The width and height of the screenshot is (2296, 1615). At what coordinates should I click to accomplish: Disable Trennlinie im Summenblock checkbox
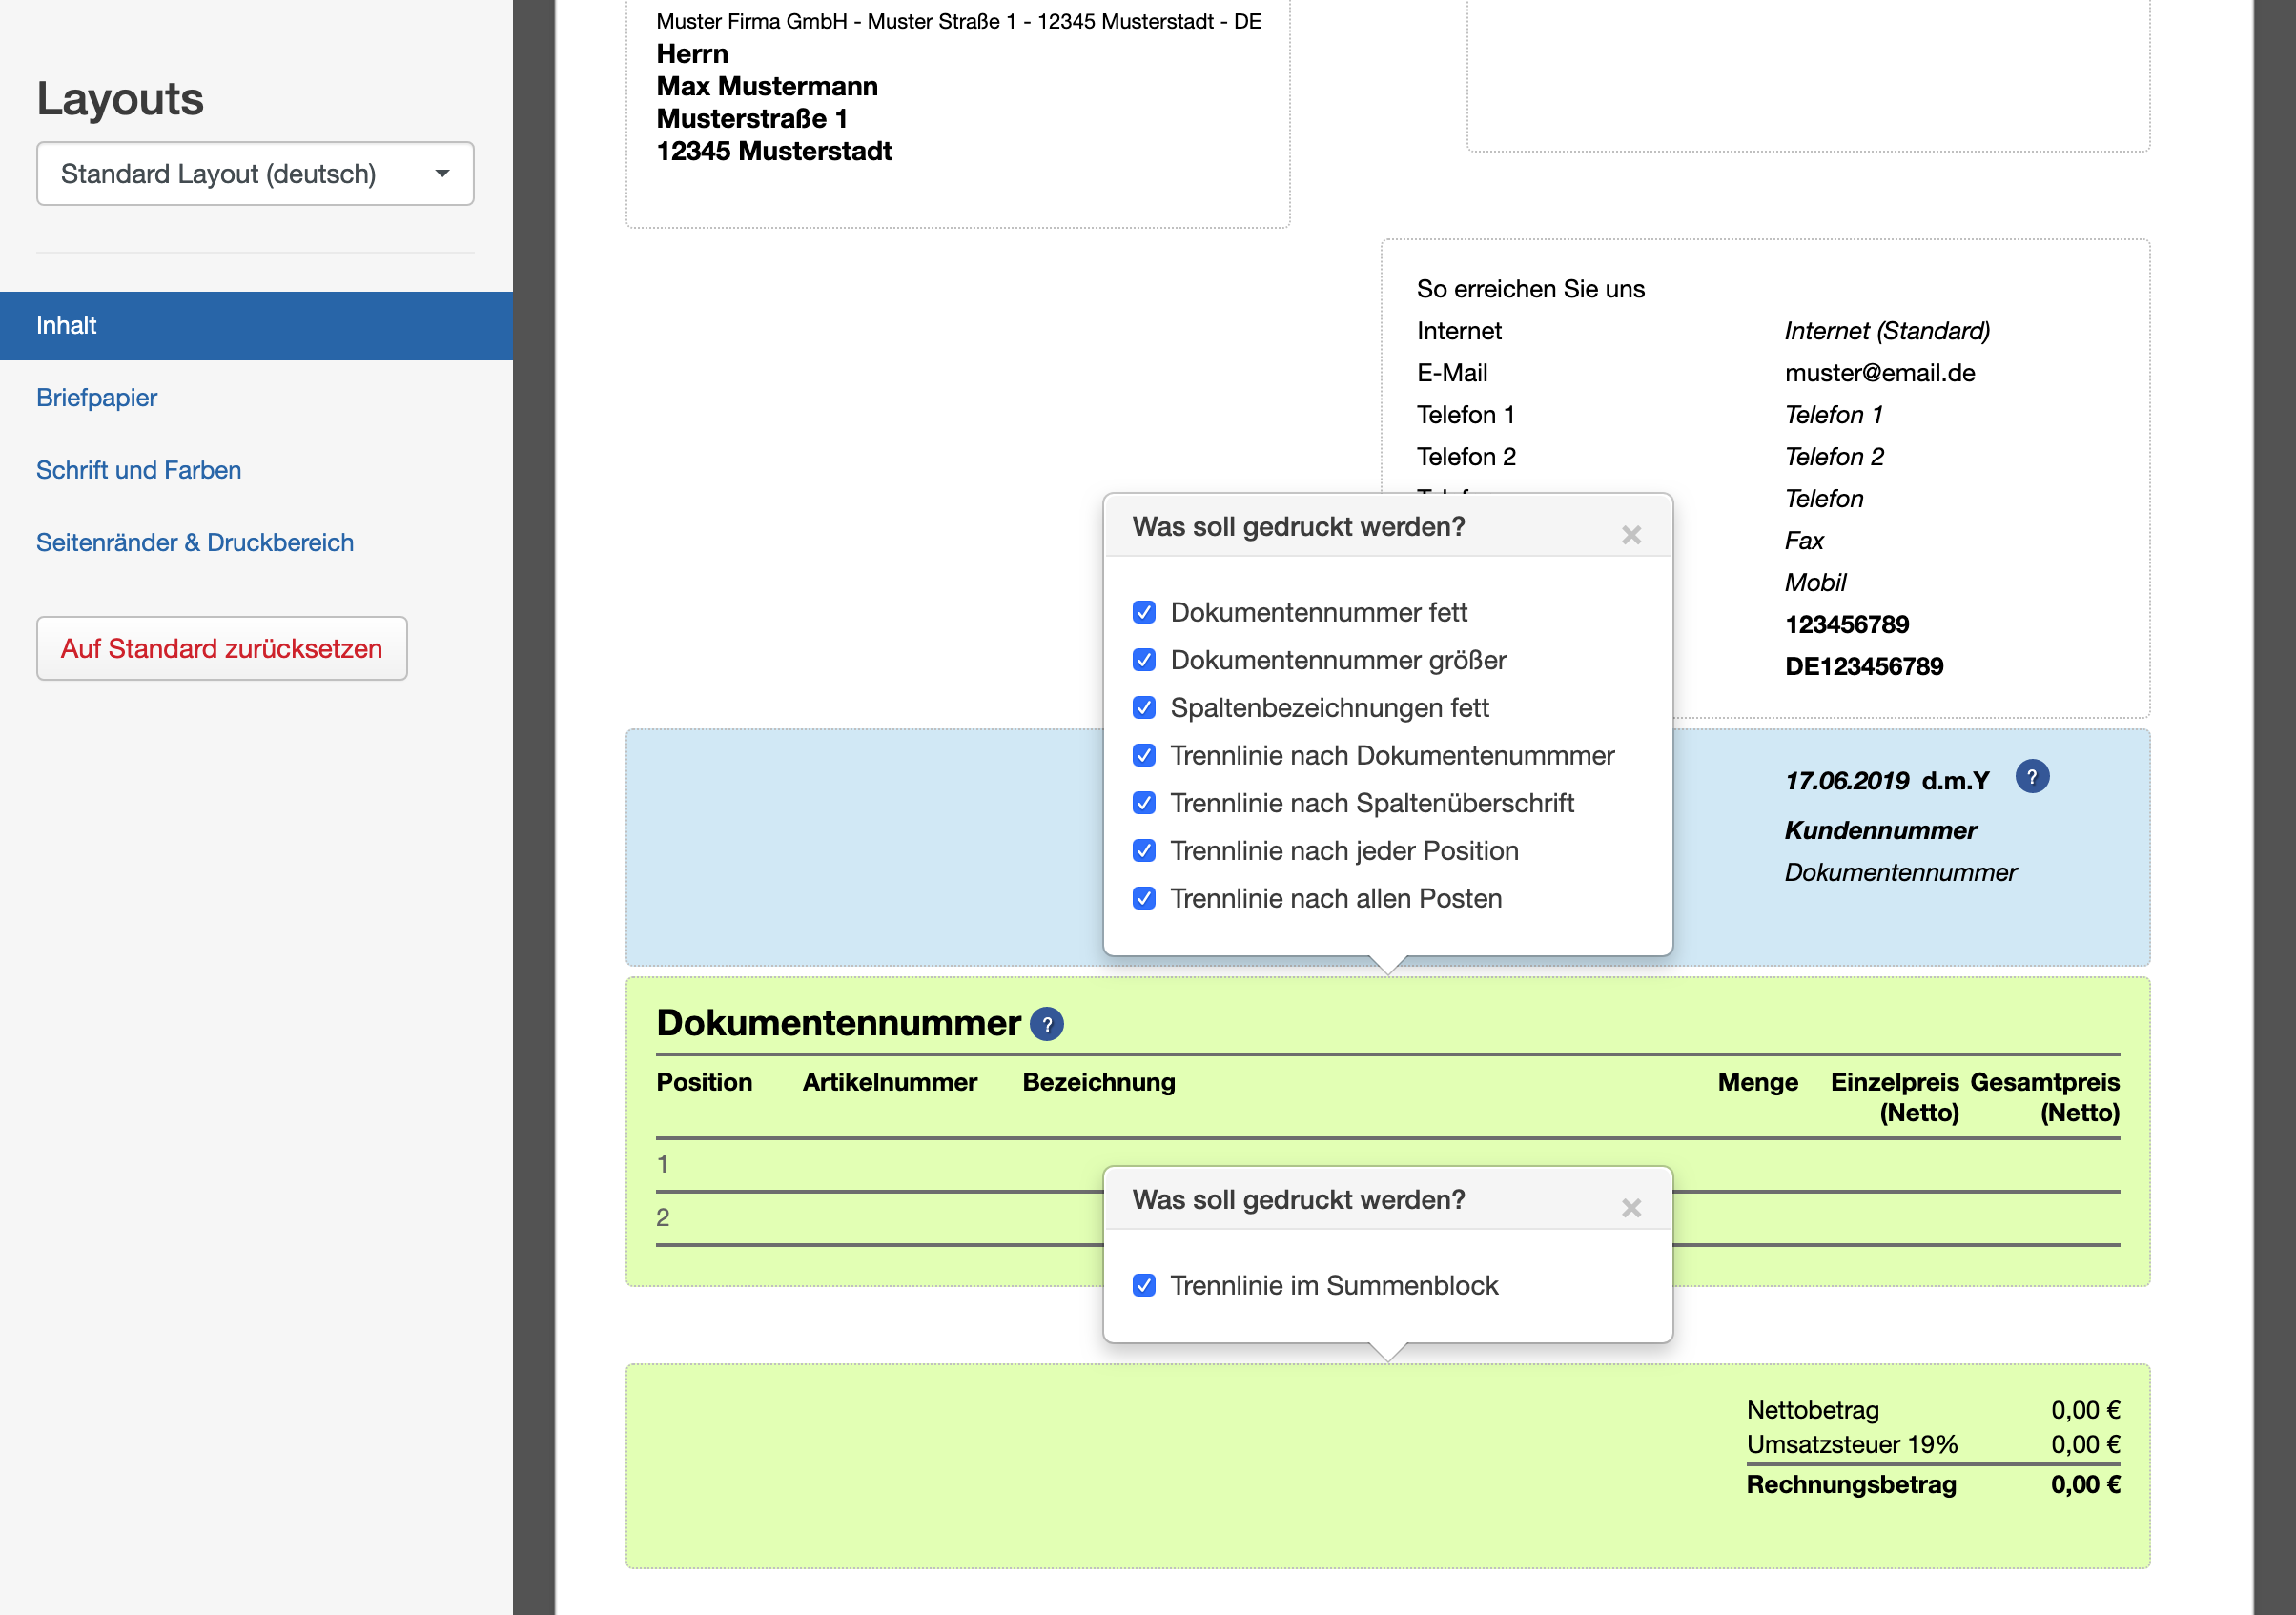[1144, 1285]
